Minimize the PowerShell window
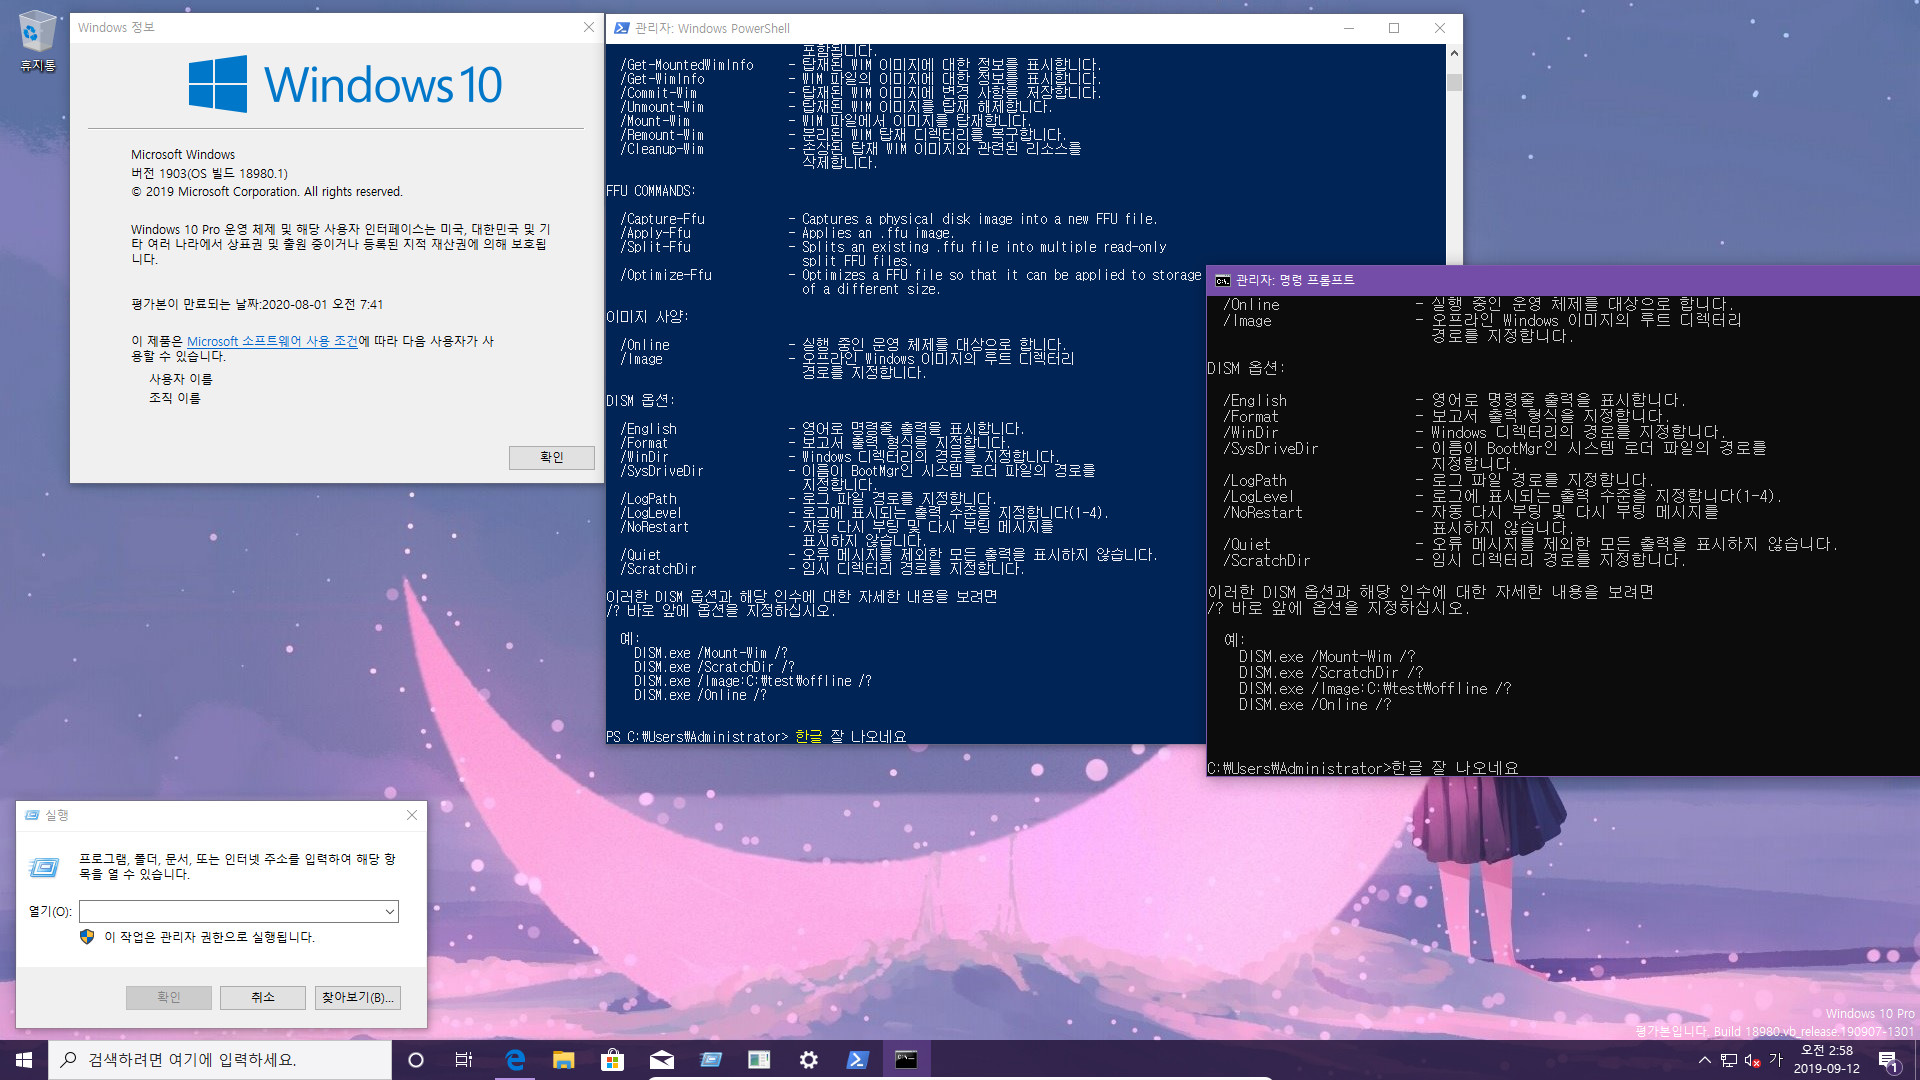1920x1080 pixels. [1349, 28]
